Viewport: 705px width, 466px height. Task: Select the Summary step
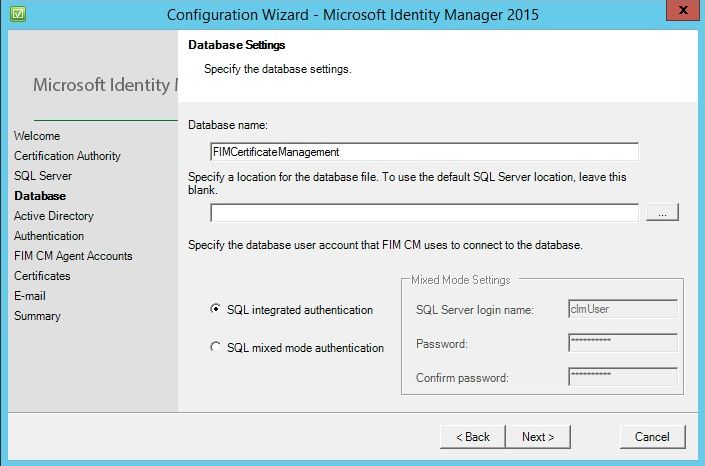click(x=37, y=316)
